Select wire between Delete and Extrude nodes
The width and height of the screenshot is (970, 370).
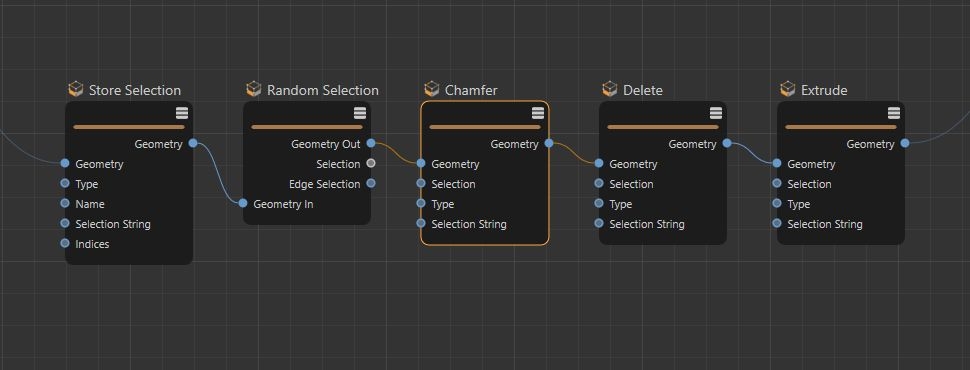(752, 153)
